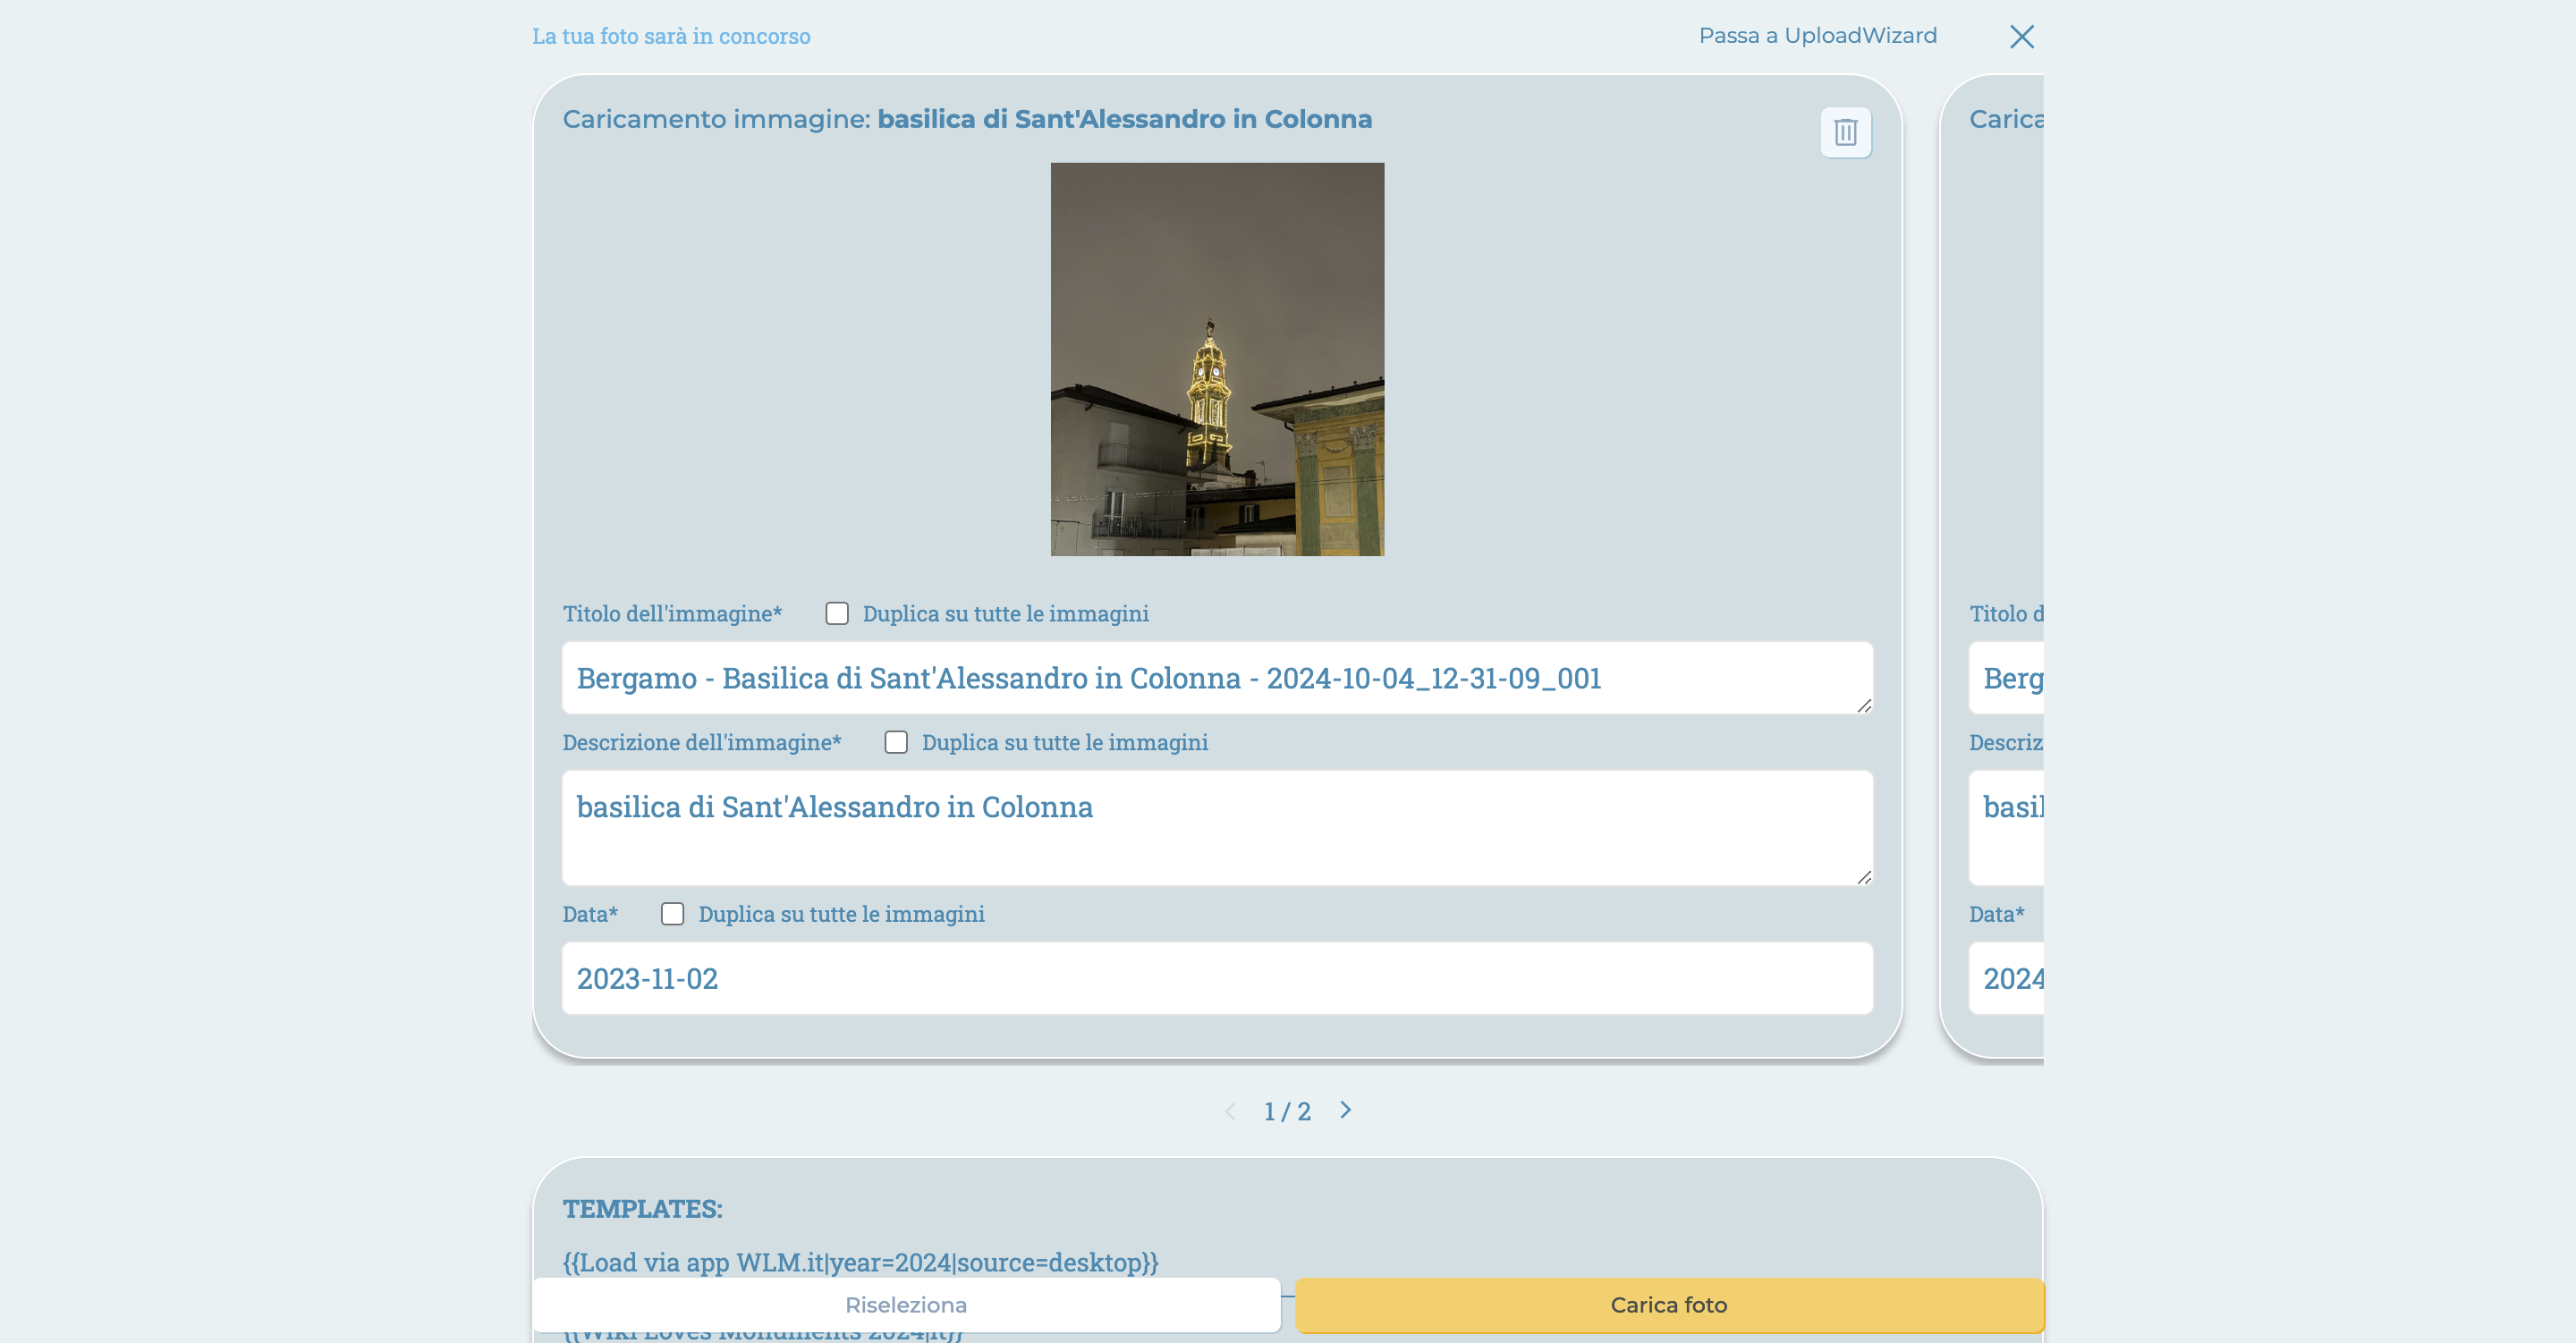
Task: Expand the title textarea resize handle
Action: pyautogui.click(x=1866, y=708)
